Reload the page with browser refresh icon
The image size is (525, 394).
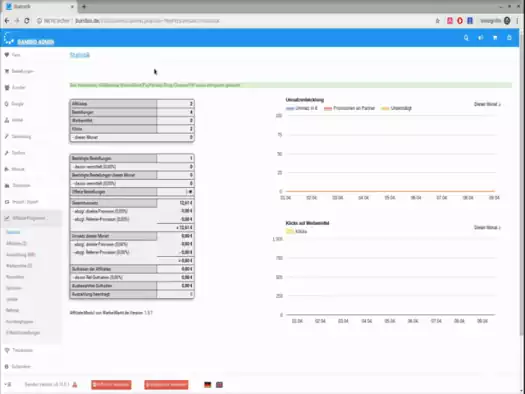point(27,21)
